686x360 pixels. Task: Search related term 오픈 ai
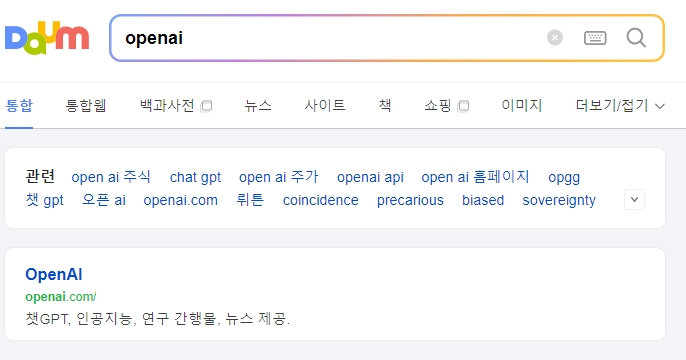[104, 200]
